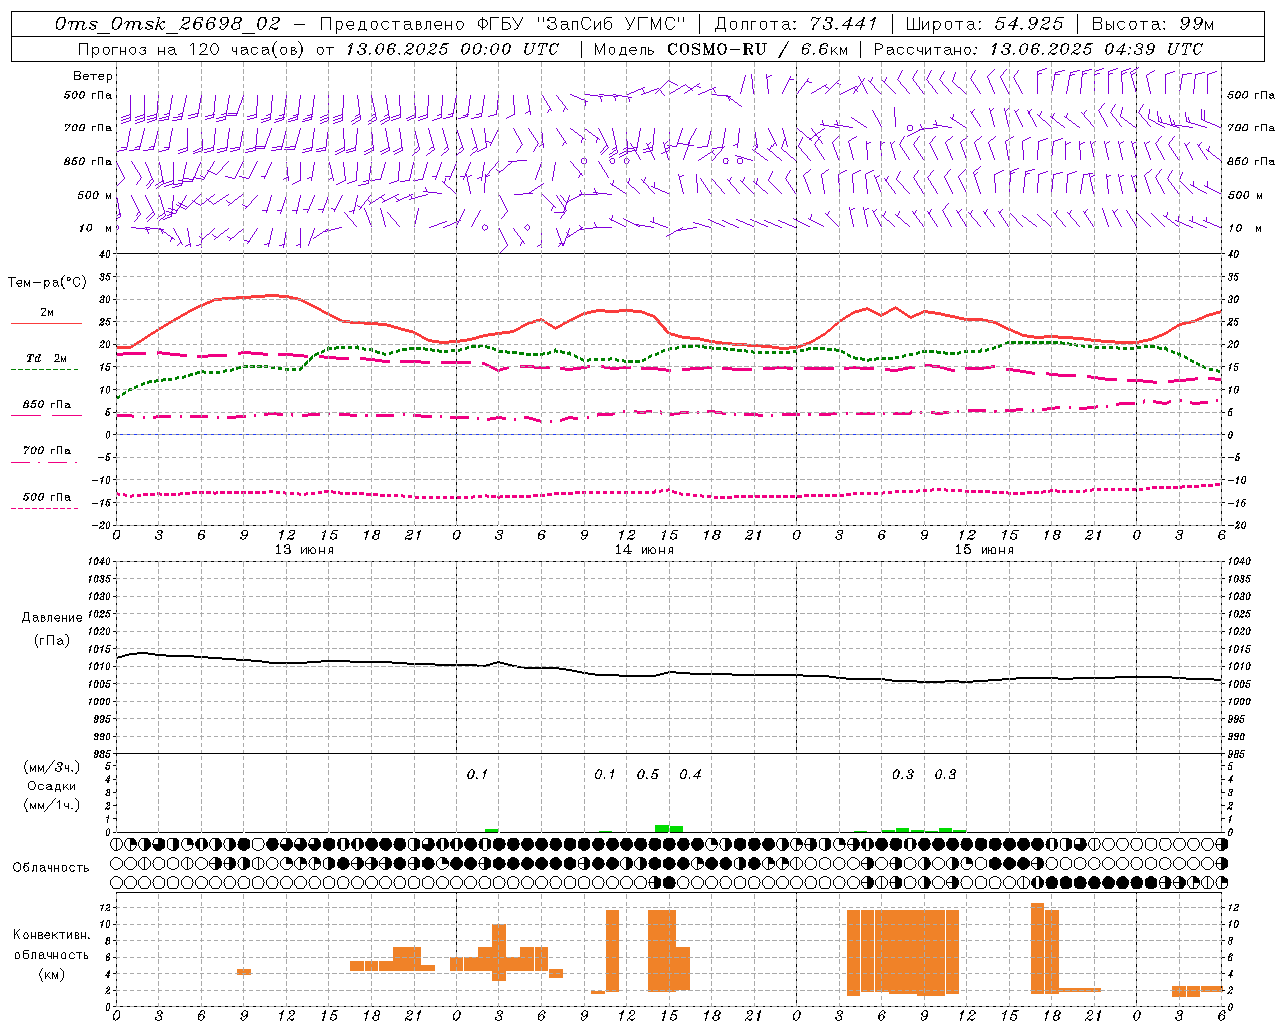Viewport: 1280px width, 1024px height.
Task: Click the Широта: 54.925 header field
Action: point(985,24)
